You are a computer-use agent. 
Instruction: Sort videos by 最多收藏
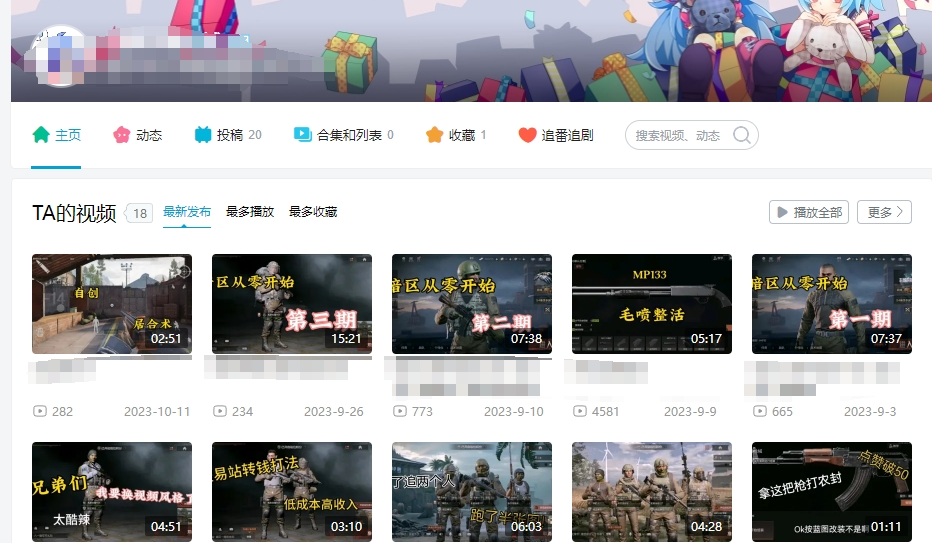click(313, 212)
